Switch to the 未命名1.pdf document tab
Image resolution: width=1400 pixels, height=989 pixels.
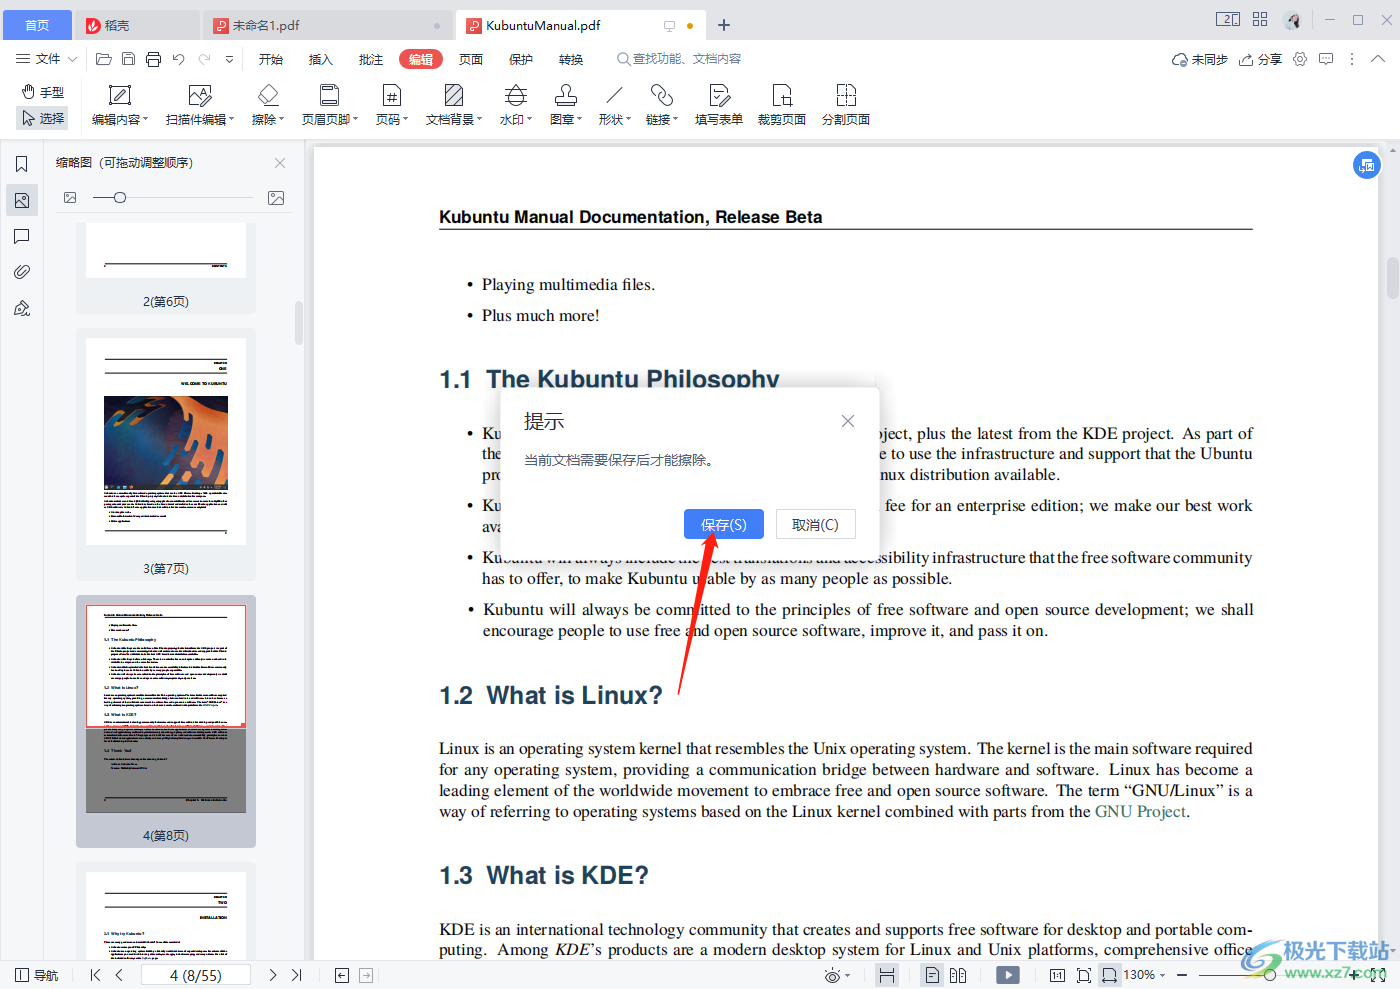(327, 25)
